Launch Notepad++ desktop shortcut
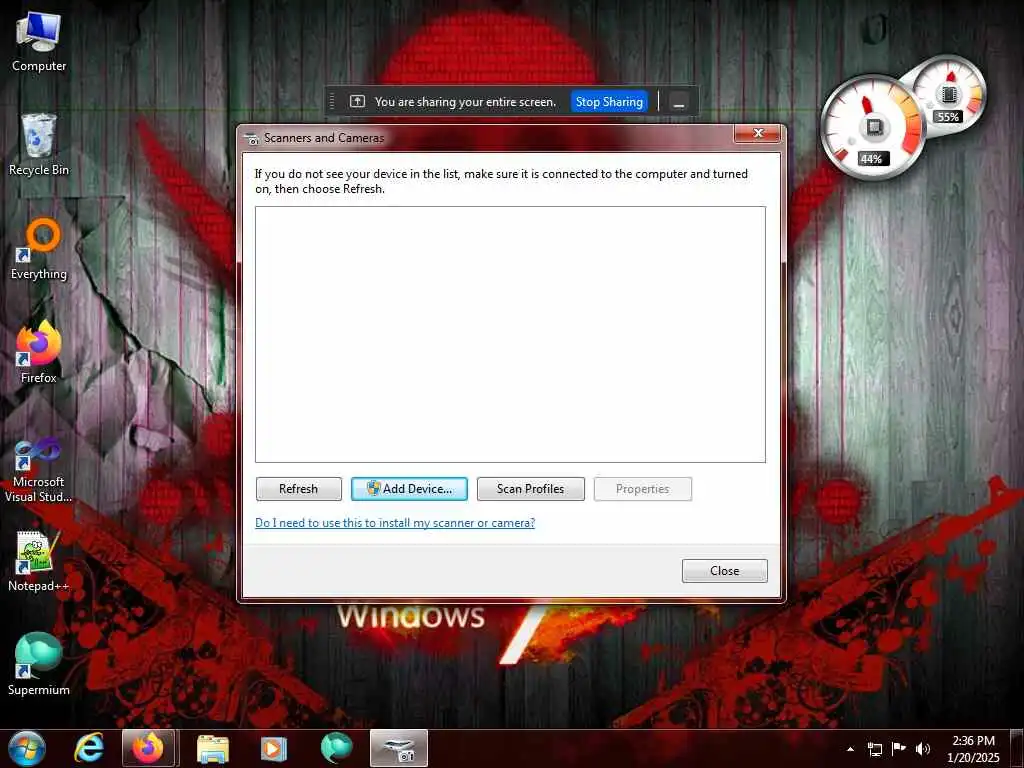Screen dimensions: 1024x768 pos(39,562)
